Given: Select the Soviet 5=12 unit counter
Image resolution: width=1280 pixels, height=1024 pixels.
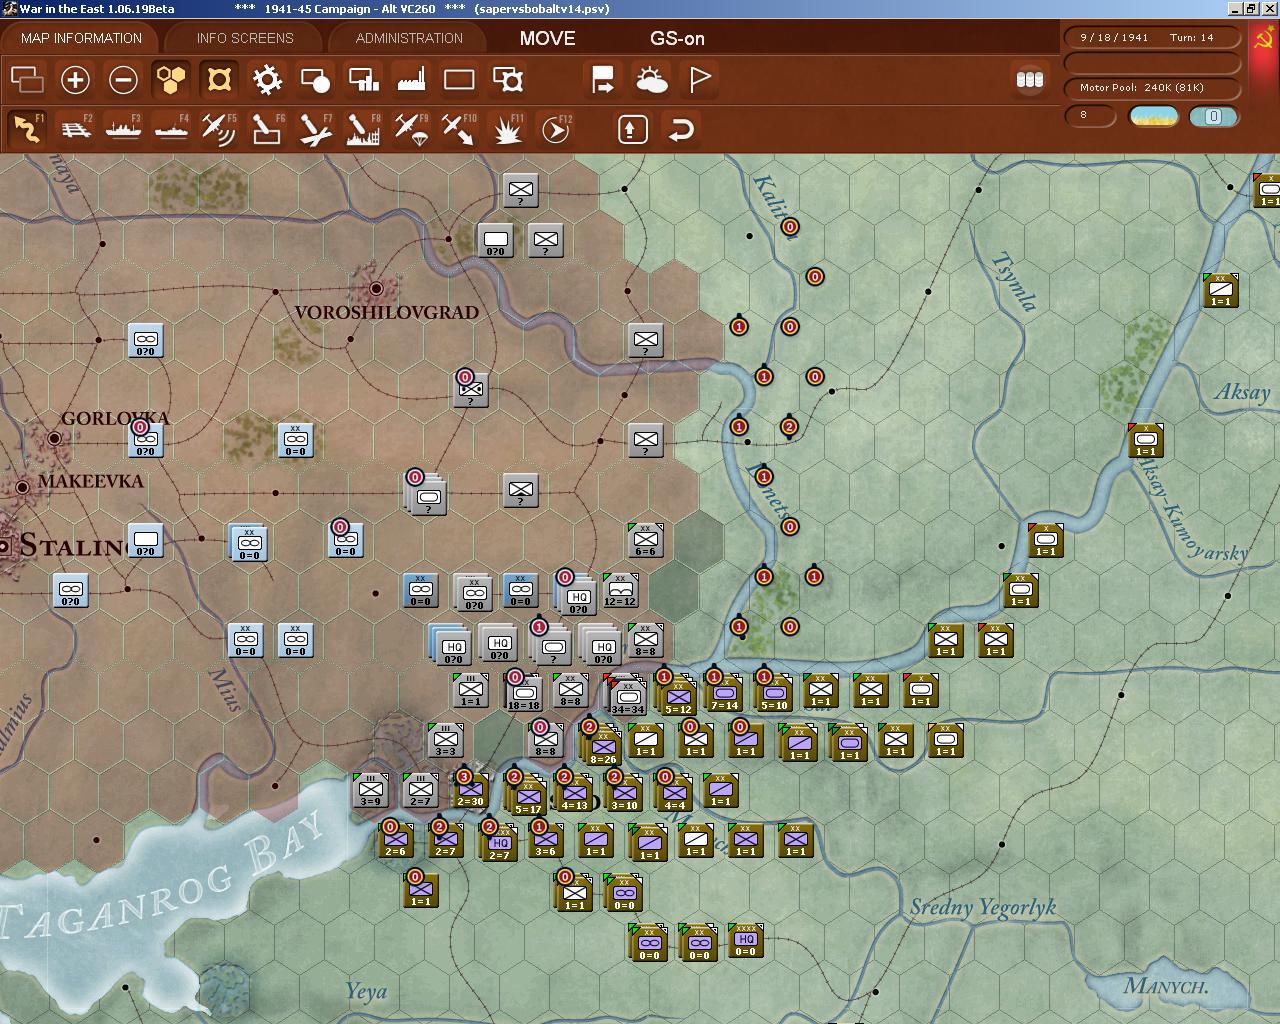Looking at the screenshot, I should (677, 696).
